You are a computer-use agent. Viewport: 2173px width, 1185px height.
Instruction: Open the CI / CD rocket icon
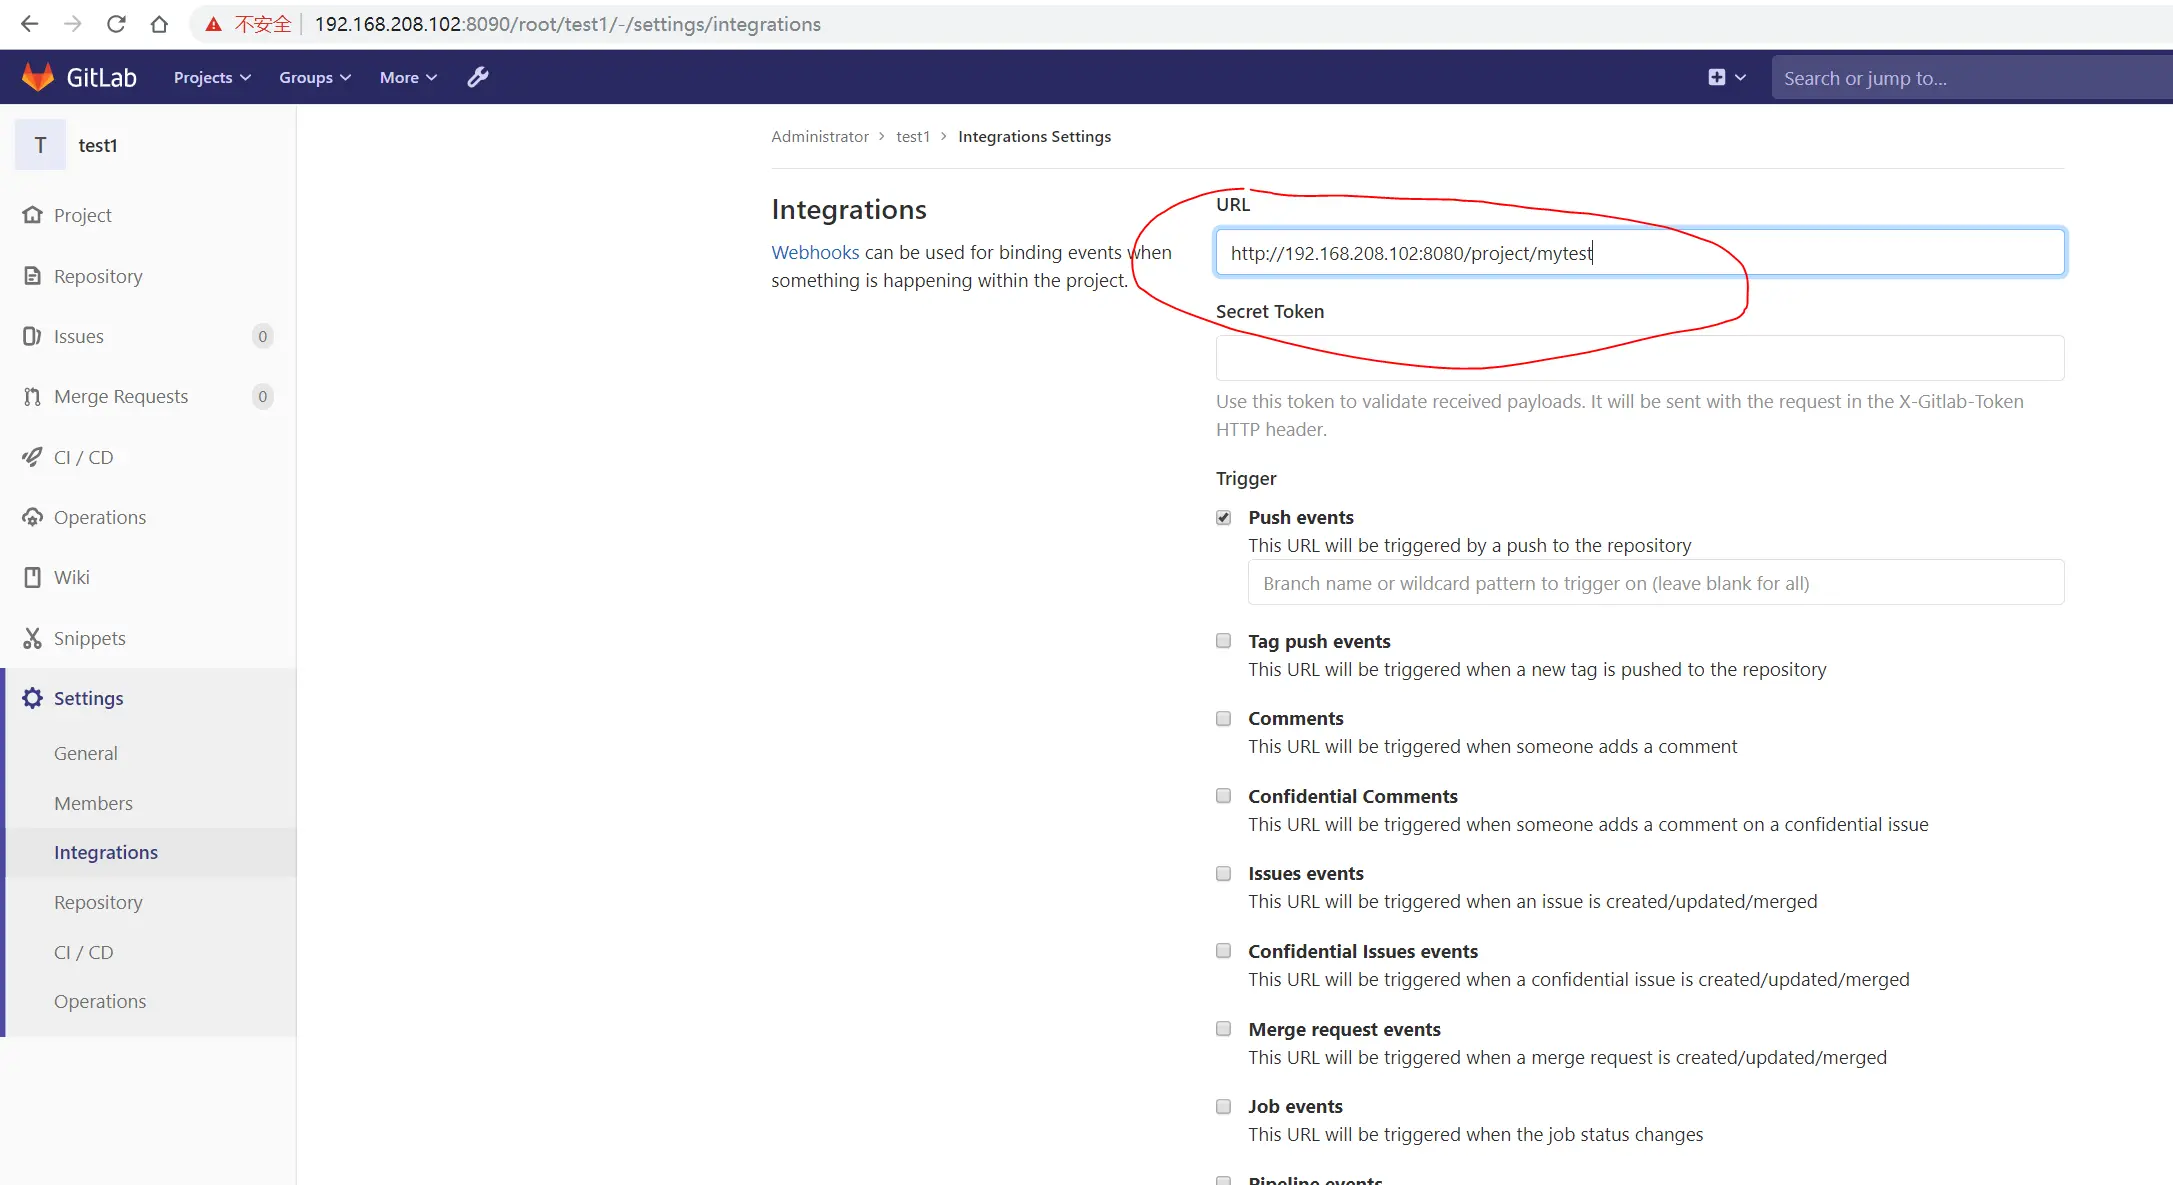click(x=33, y=457)
